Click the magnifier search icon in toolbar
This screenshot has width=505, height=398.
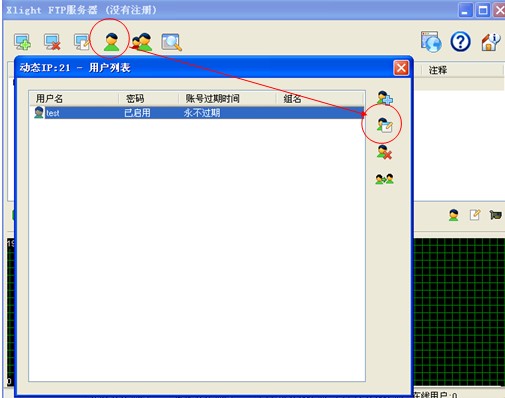[x=172, y=42]
